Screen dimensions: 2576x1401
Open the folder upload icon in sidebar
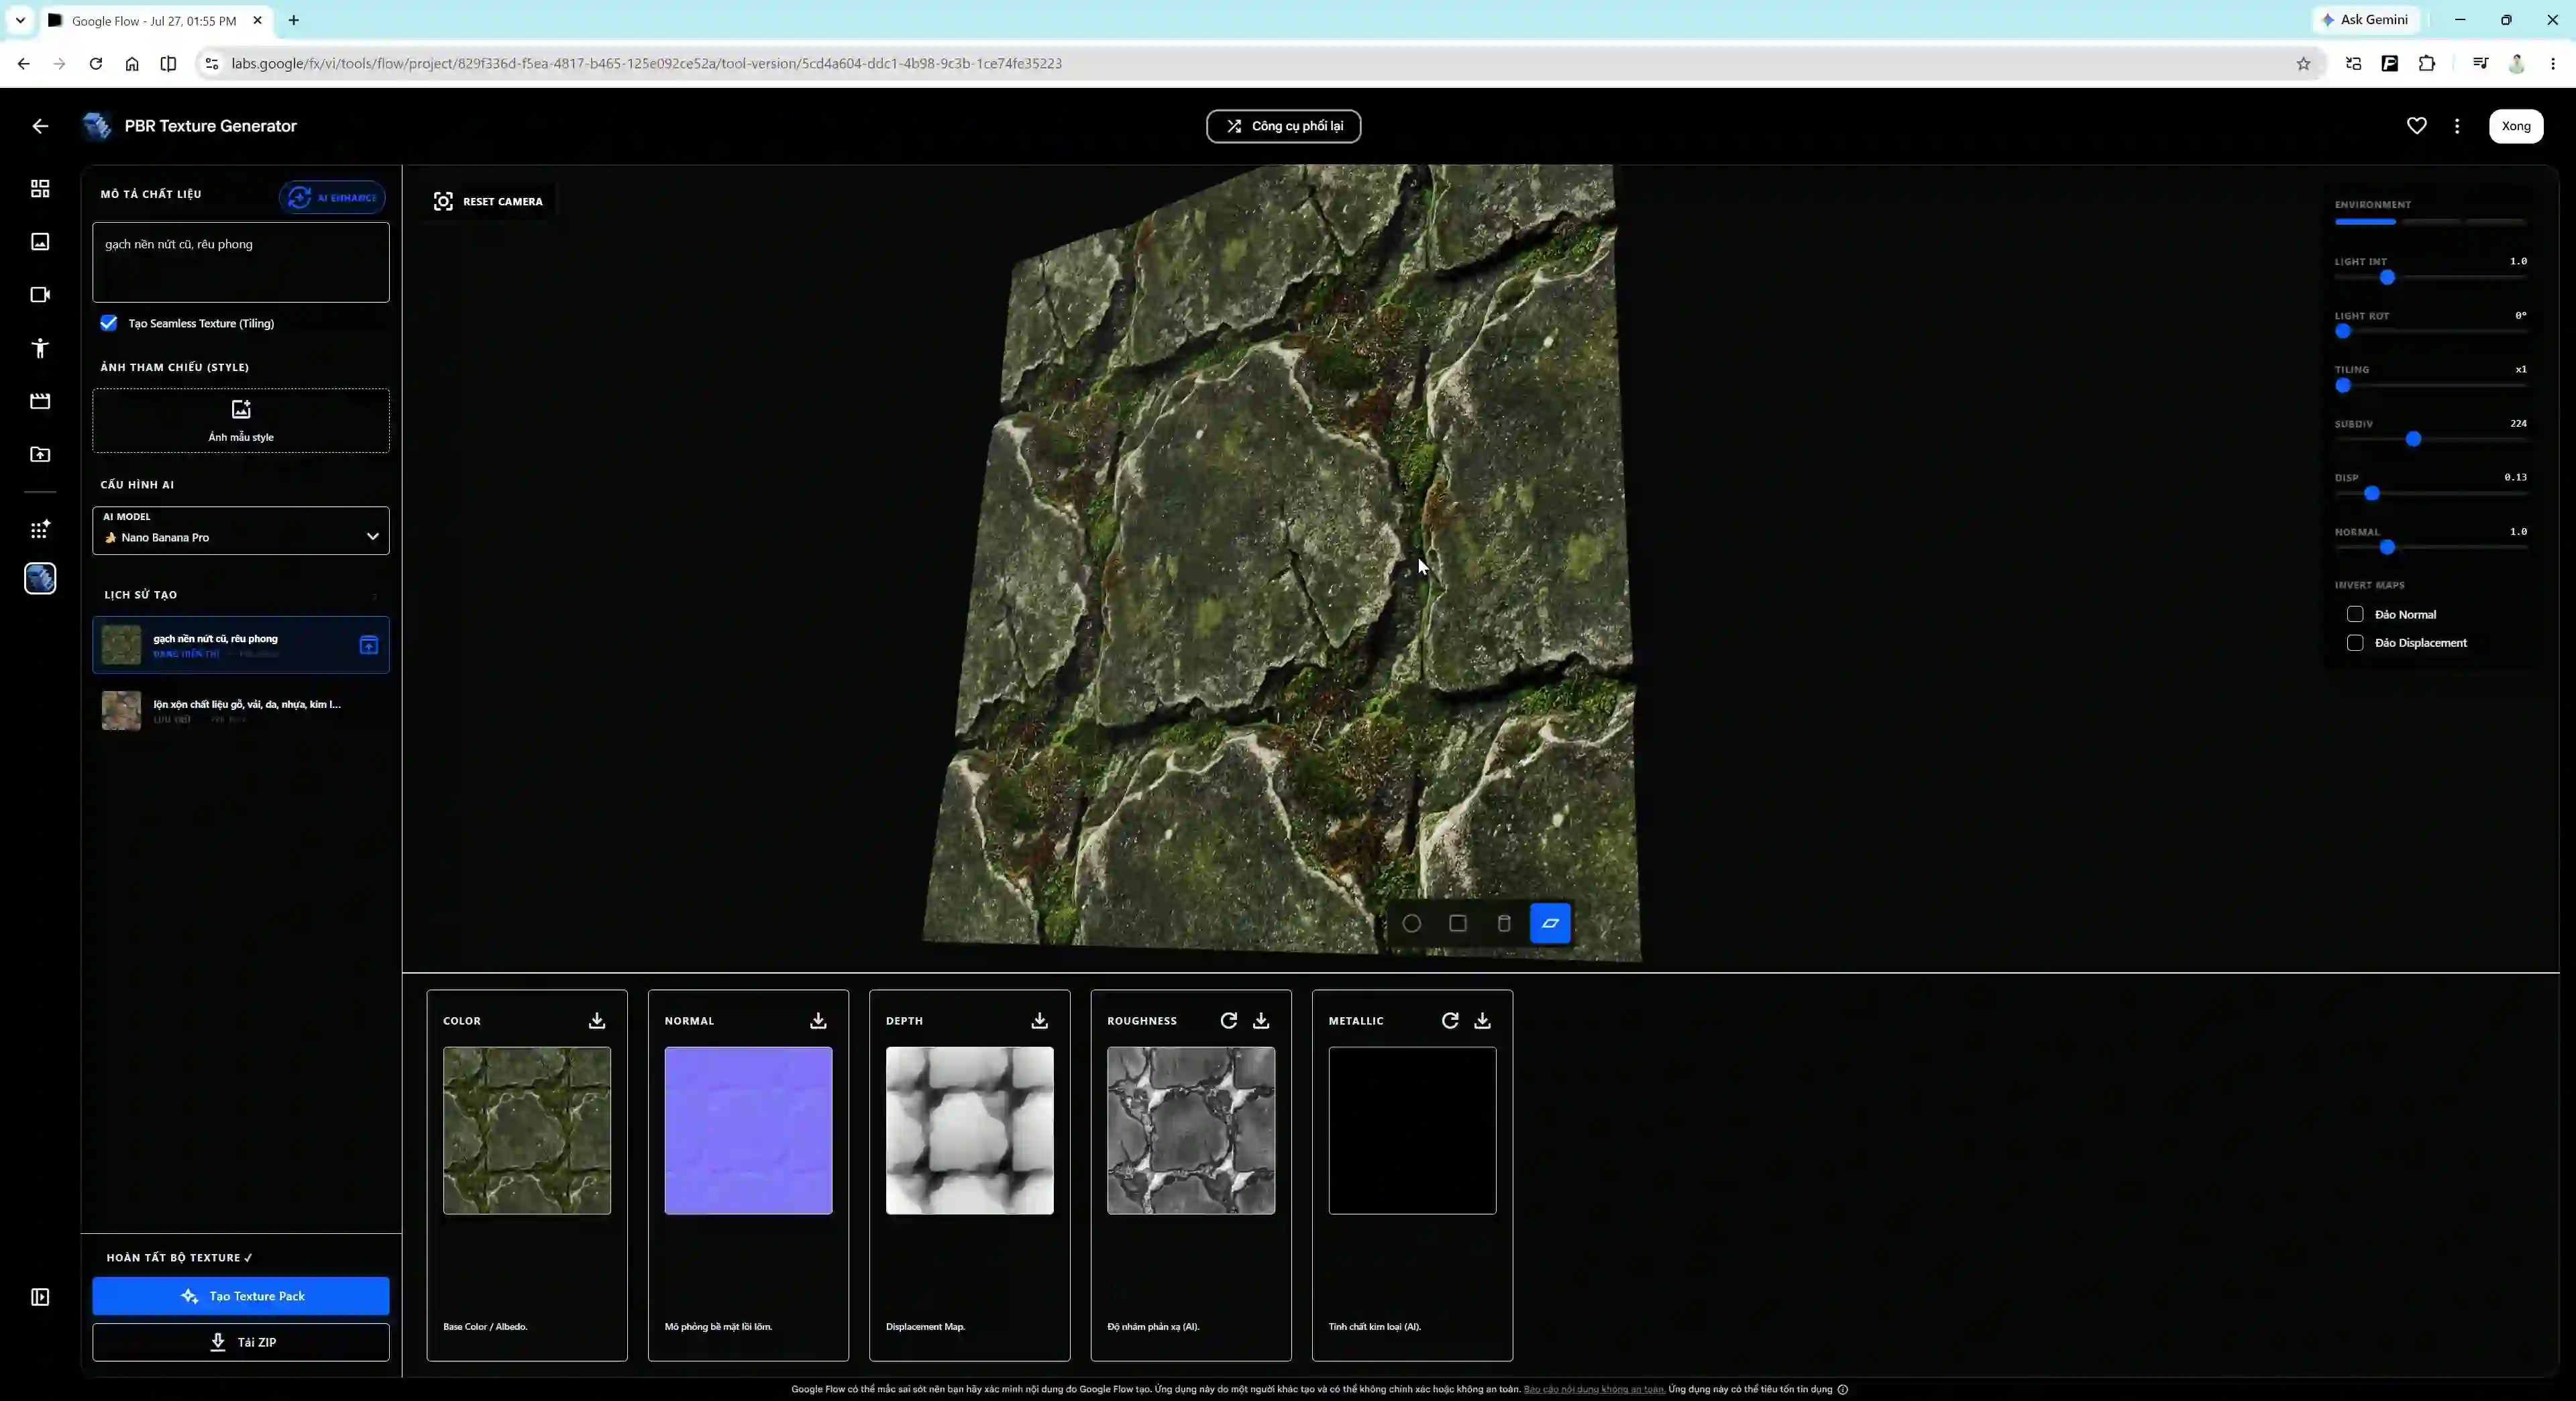pyautogui.click(x=40, y=454)
